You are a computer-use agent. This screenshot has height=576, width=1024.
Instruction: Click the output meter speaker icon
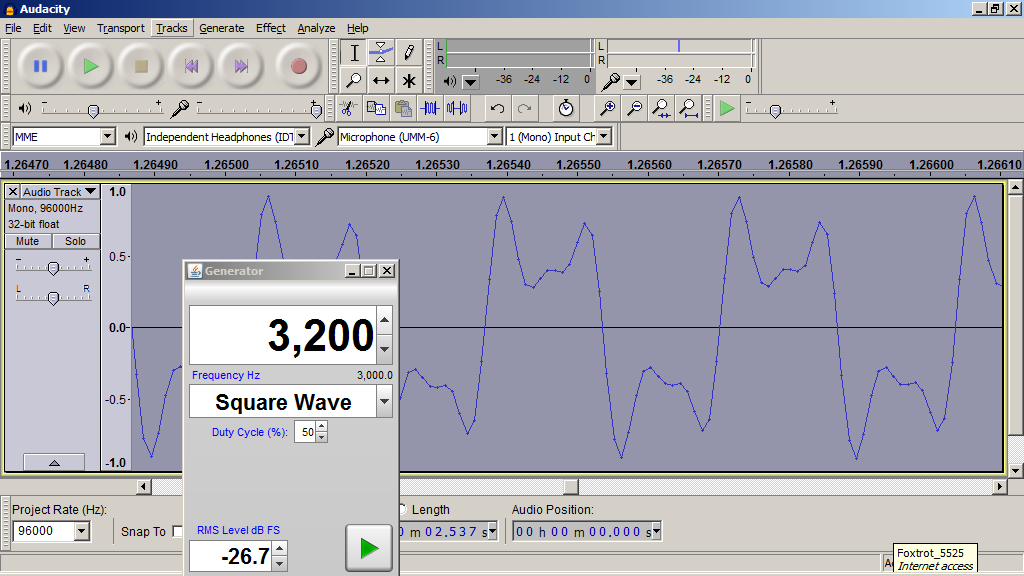[x=449, y=82]
